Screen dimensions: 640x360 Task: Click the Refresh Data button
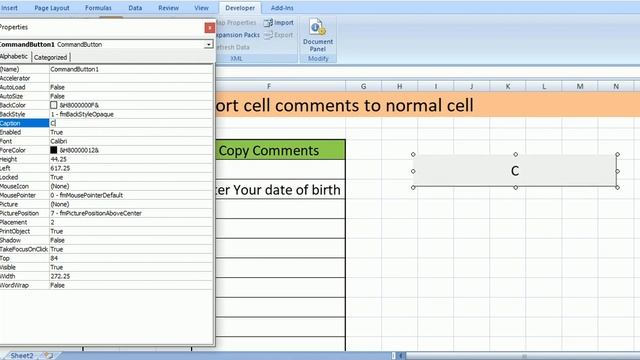click(x=233, y=47)
